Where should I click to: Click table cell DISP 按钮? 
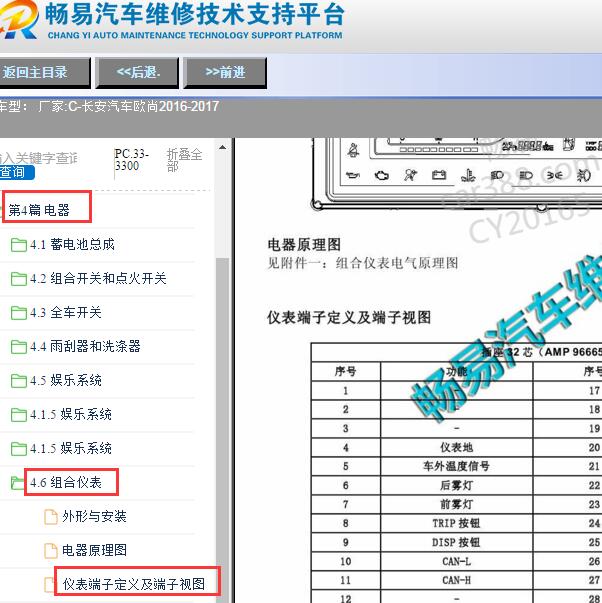(x=457, y=542)
